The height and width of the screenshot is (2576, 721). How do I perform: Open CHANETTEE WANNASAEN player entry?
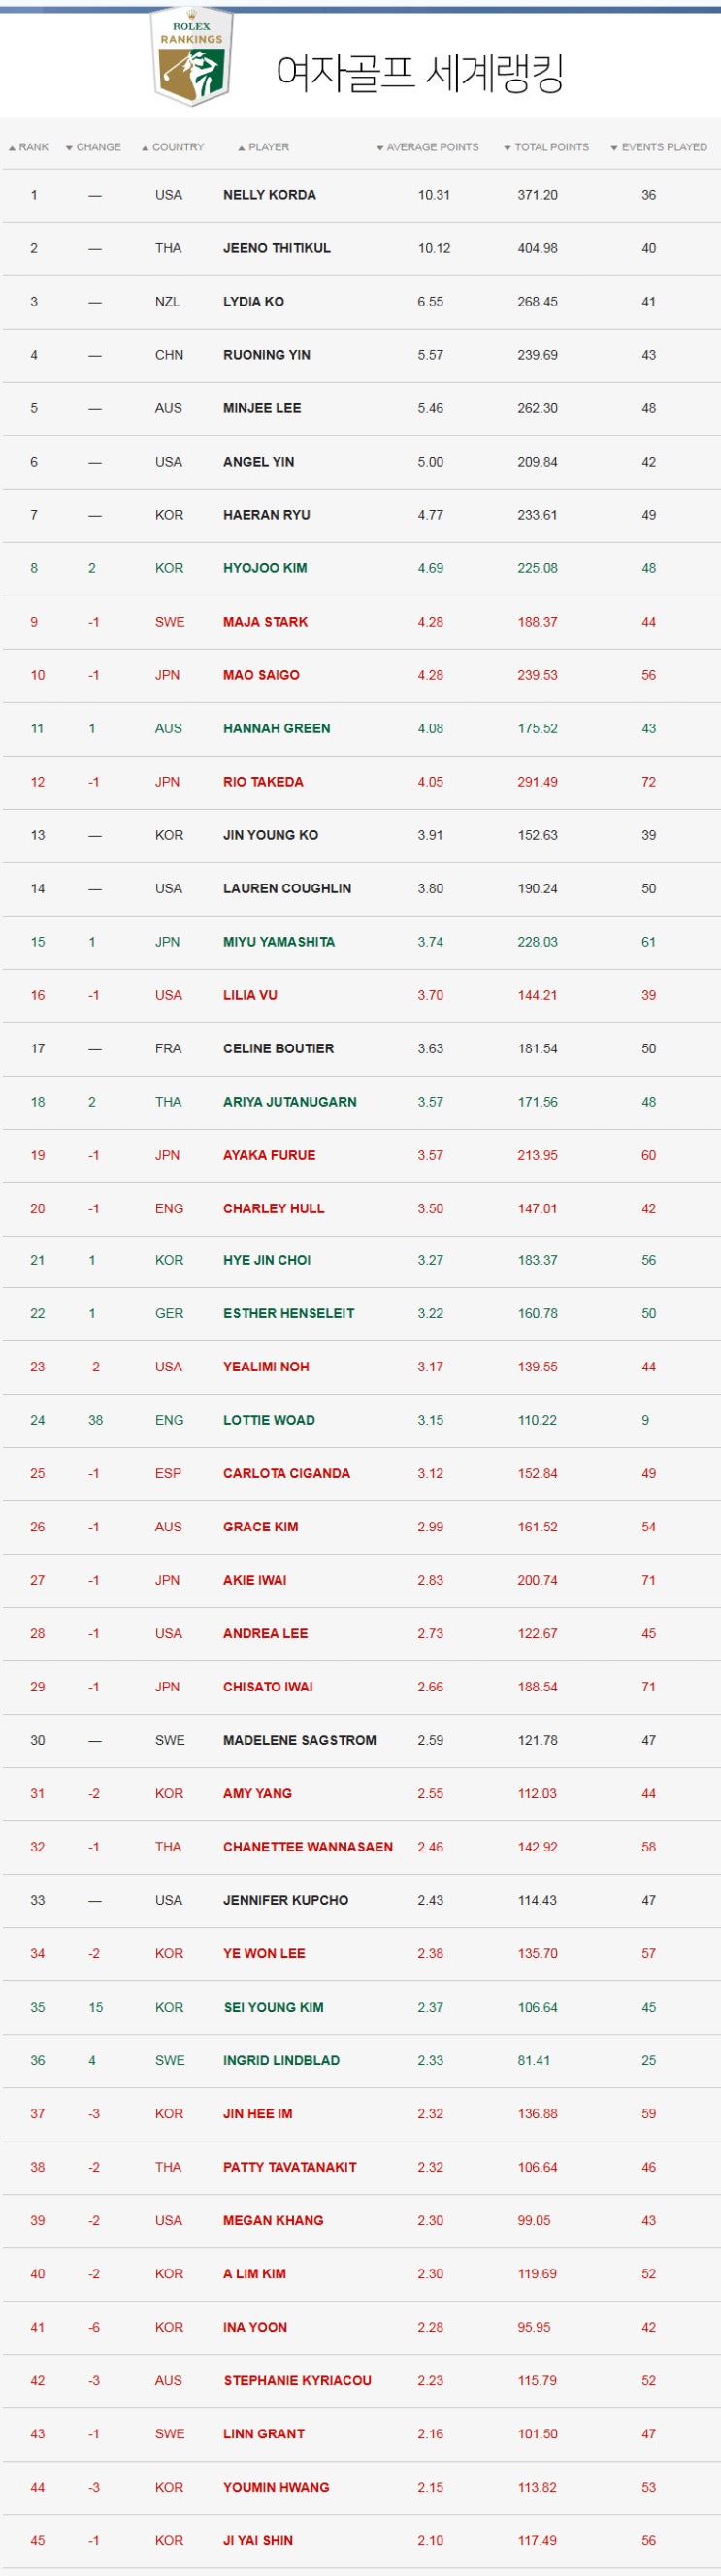308,1847
